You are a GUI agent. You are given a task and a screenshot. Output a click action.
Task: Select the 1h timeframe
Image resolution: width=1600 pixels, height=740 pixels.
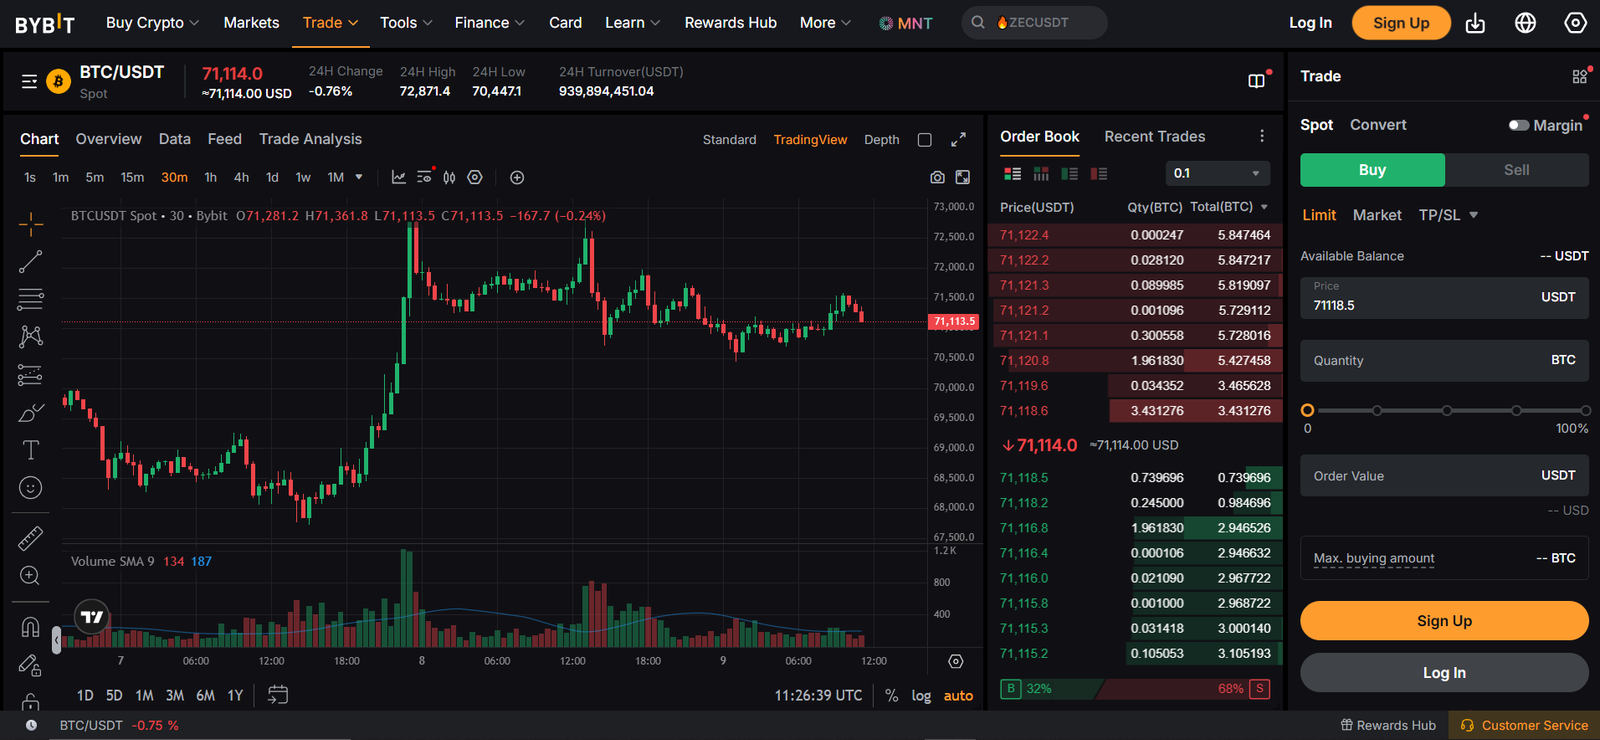[210, 177]
